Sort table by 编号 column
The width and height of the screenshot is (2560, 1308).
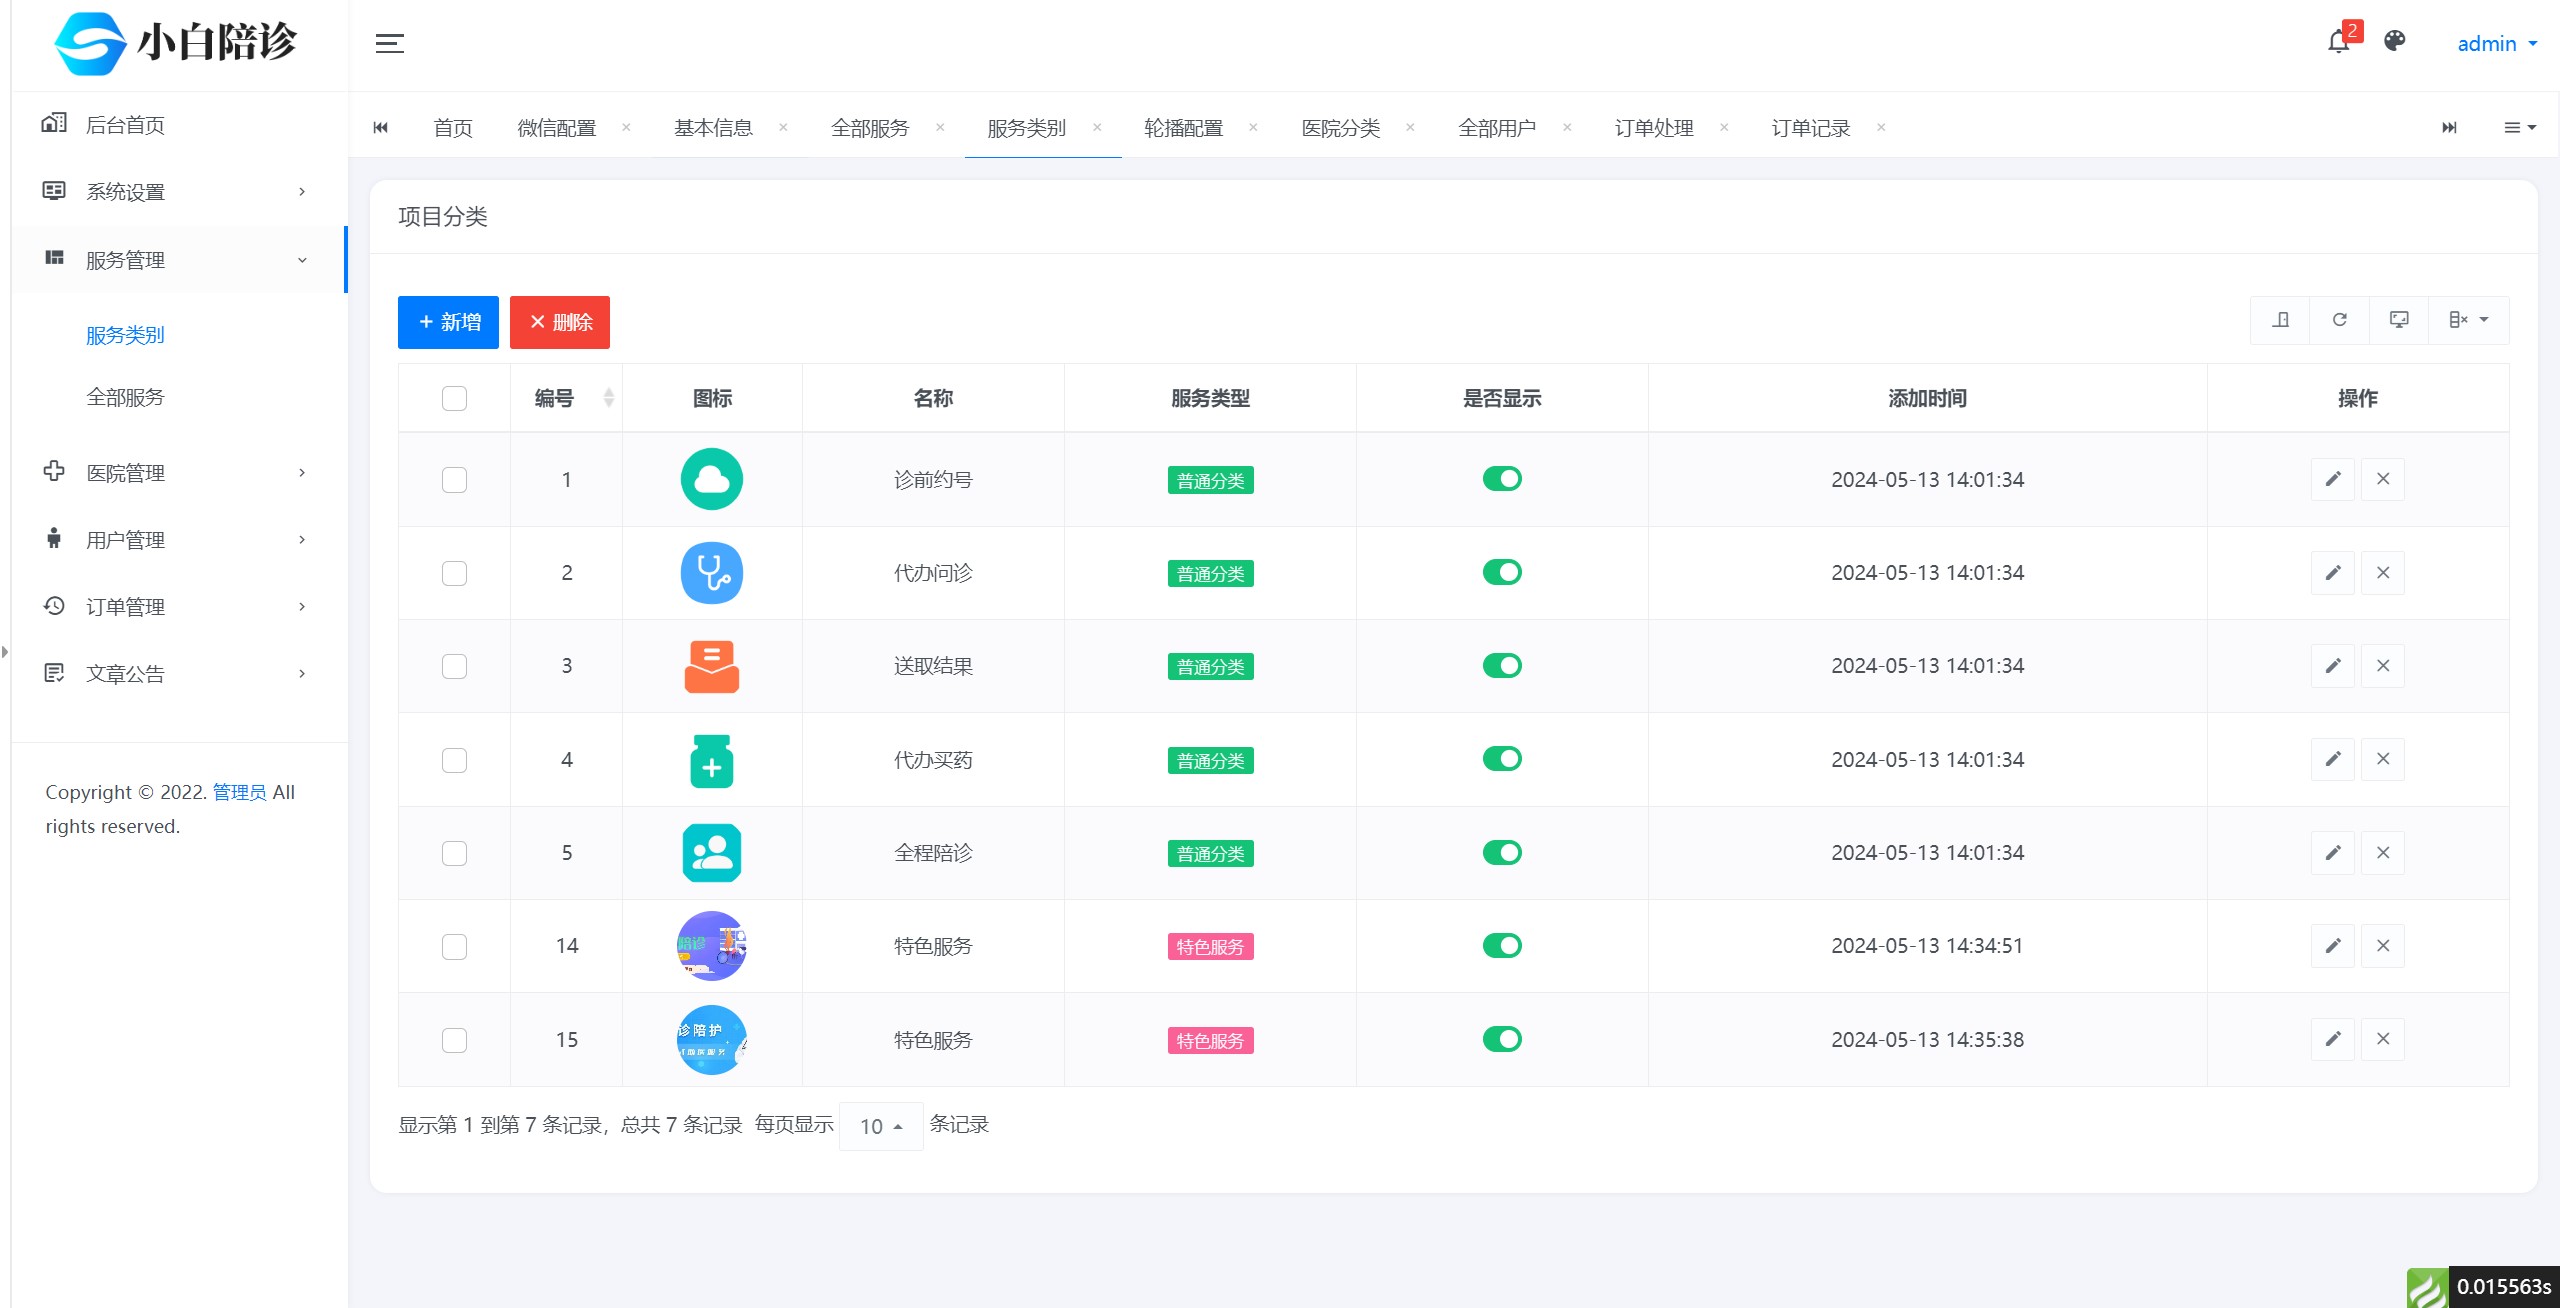coord(566,398)
